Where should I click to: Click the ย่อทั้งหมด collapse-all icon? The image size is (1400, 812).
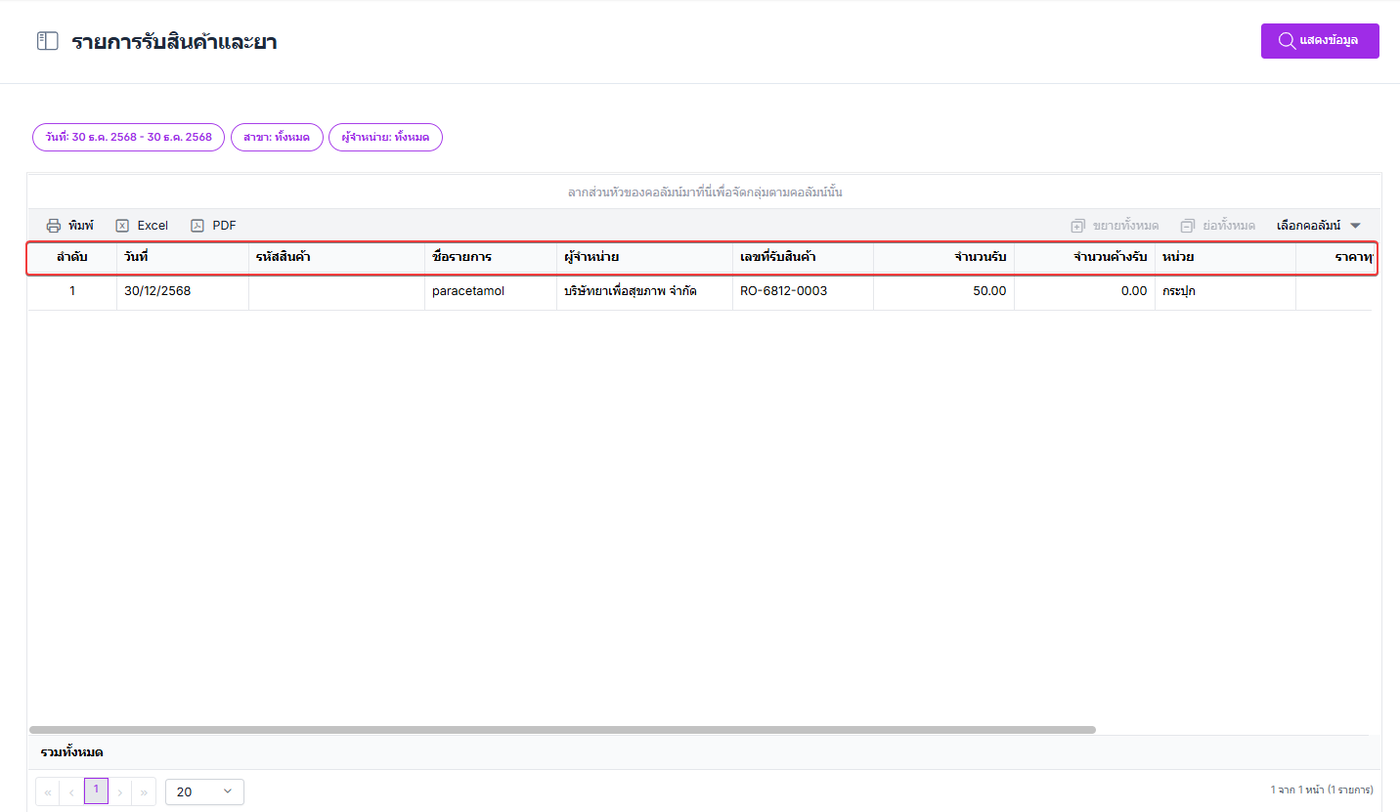click(x=1187, y=226)
